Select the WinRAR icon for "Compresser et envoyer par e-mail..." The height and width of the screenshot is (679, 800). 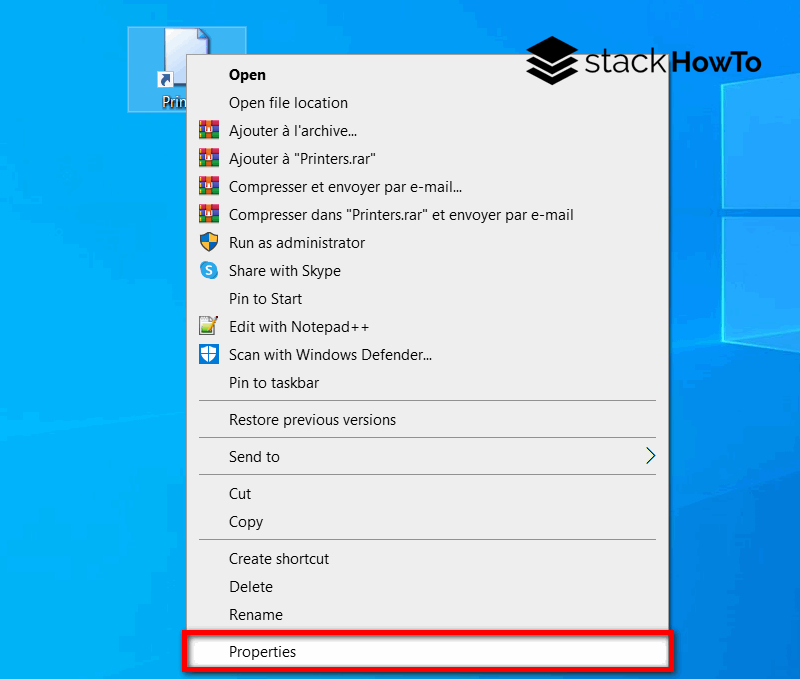coord(209,186)
